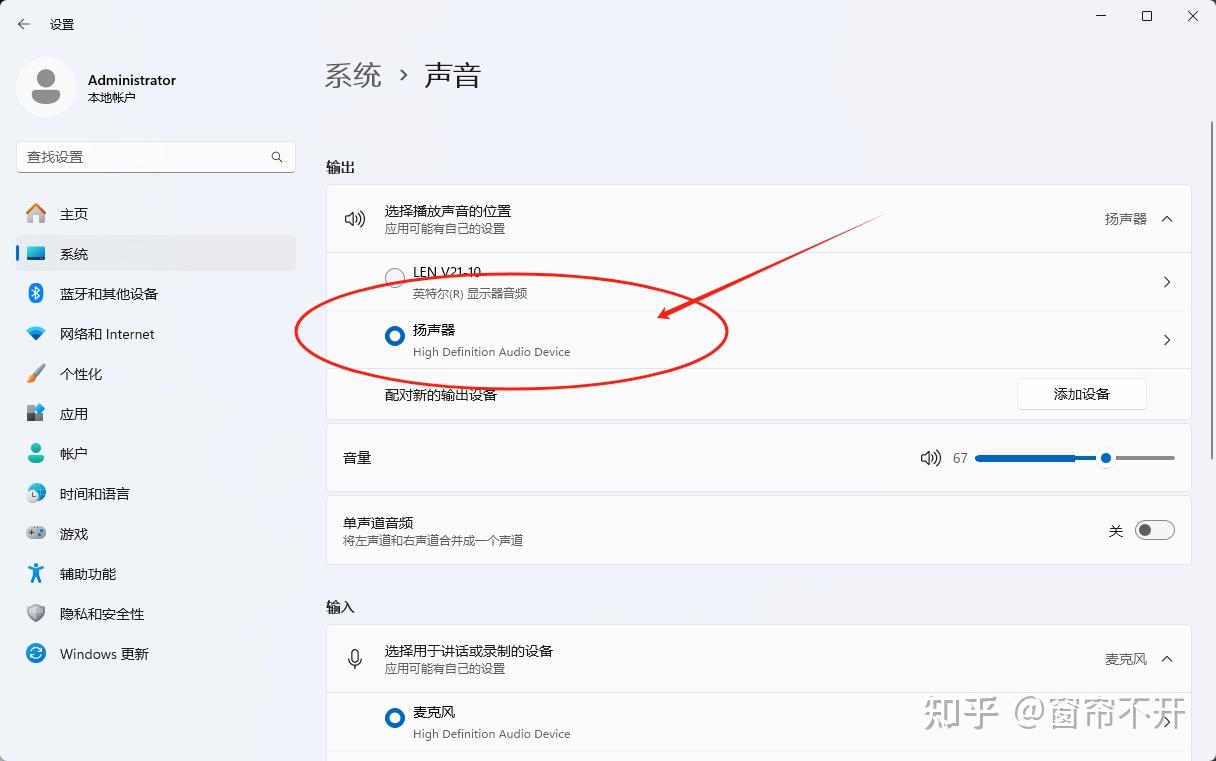This screenshot has height=761, width=1216.
Task: Open the Windows 更新 sync icon
Action: [36, 654]
